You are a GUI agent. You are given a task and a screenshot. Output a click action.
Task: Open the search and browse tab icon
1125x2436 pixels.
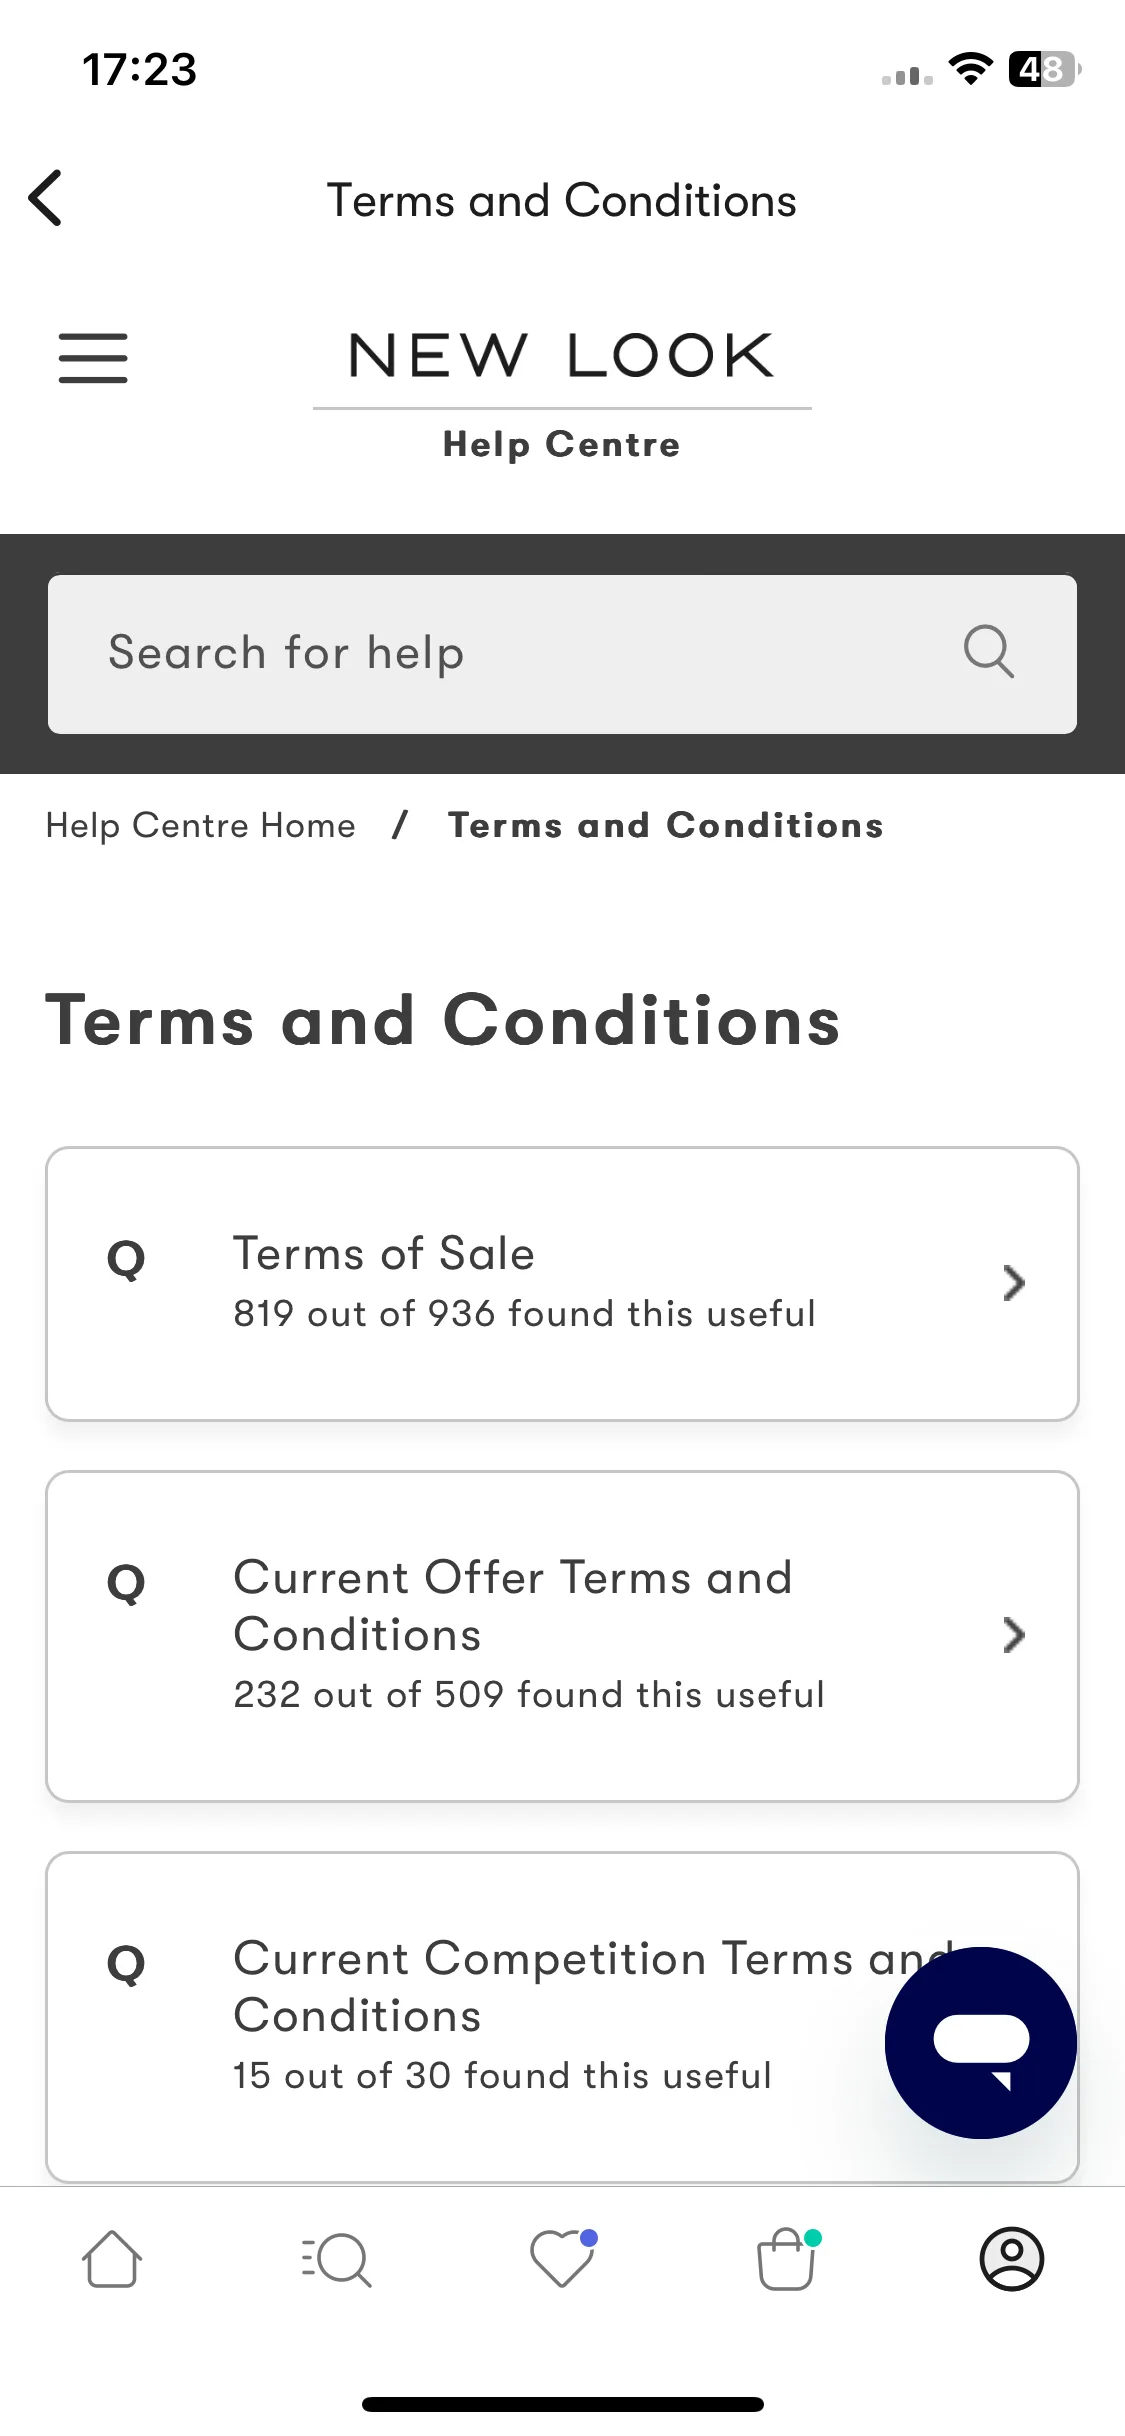pos(337,2259)
